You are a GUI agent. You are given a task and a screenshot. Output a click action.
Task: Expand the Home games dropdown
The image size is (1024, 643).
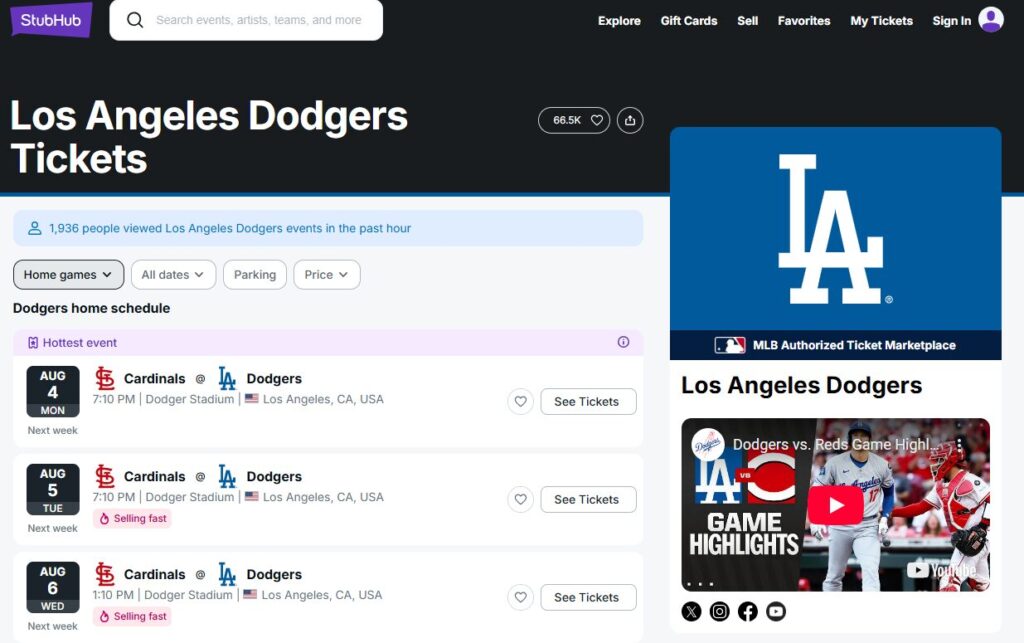pos(69,275)
